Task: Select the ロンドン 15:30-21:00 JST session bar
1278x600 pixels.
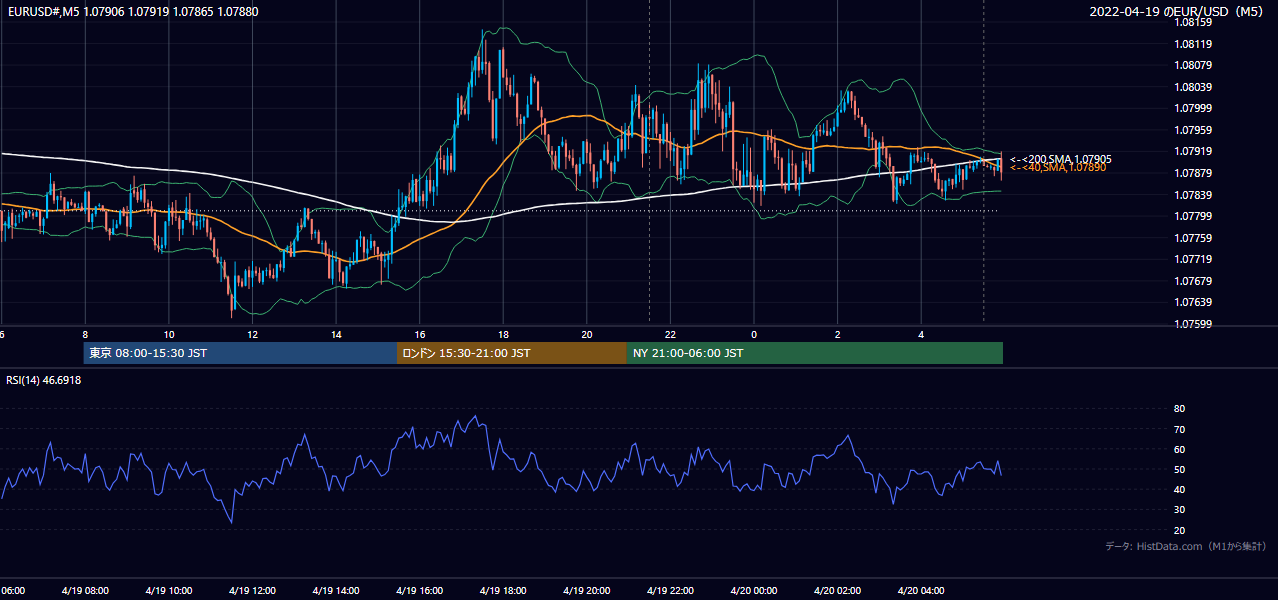Action: 512,353
